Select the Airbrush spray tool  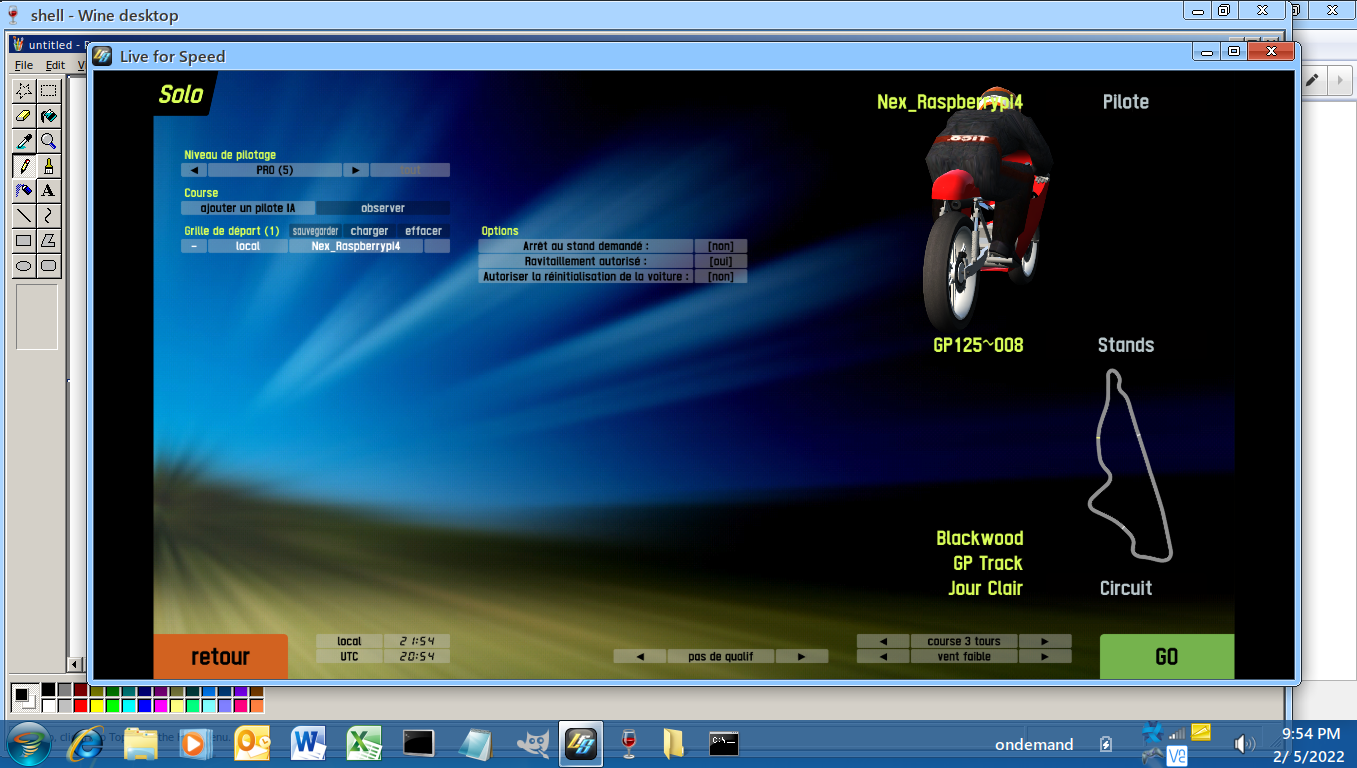tap(24, 190)
